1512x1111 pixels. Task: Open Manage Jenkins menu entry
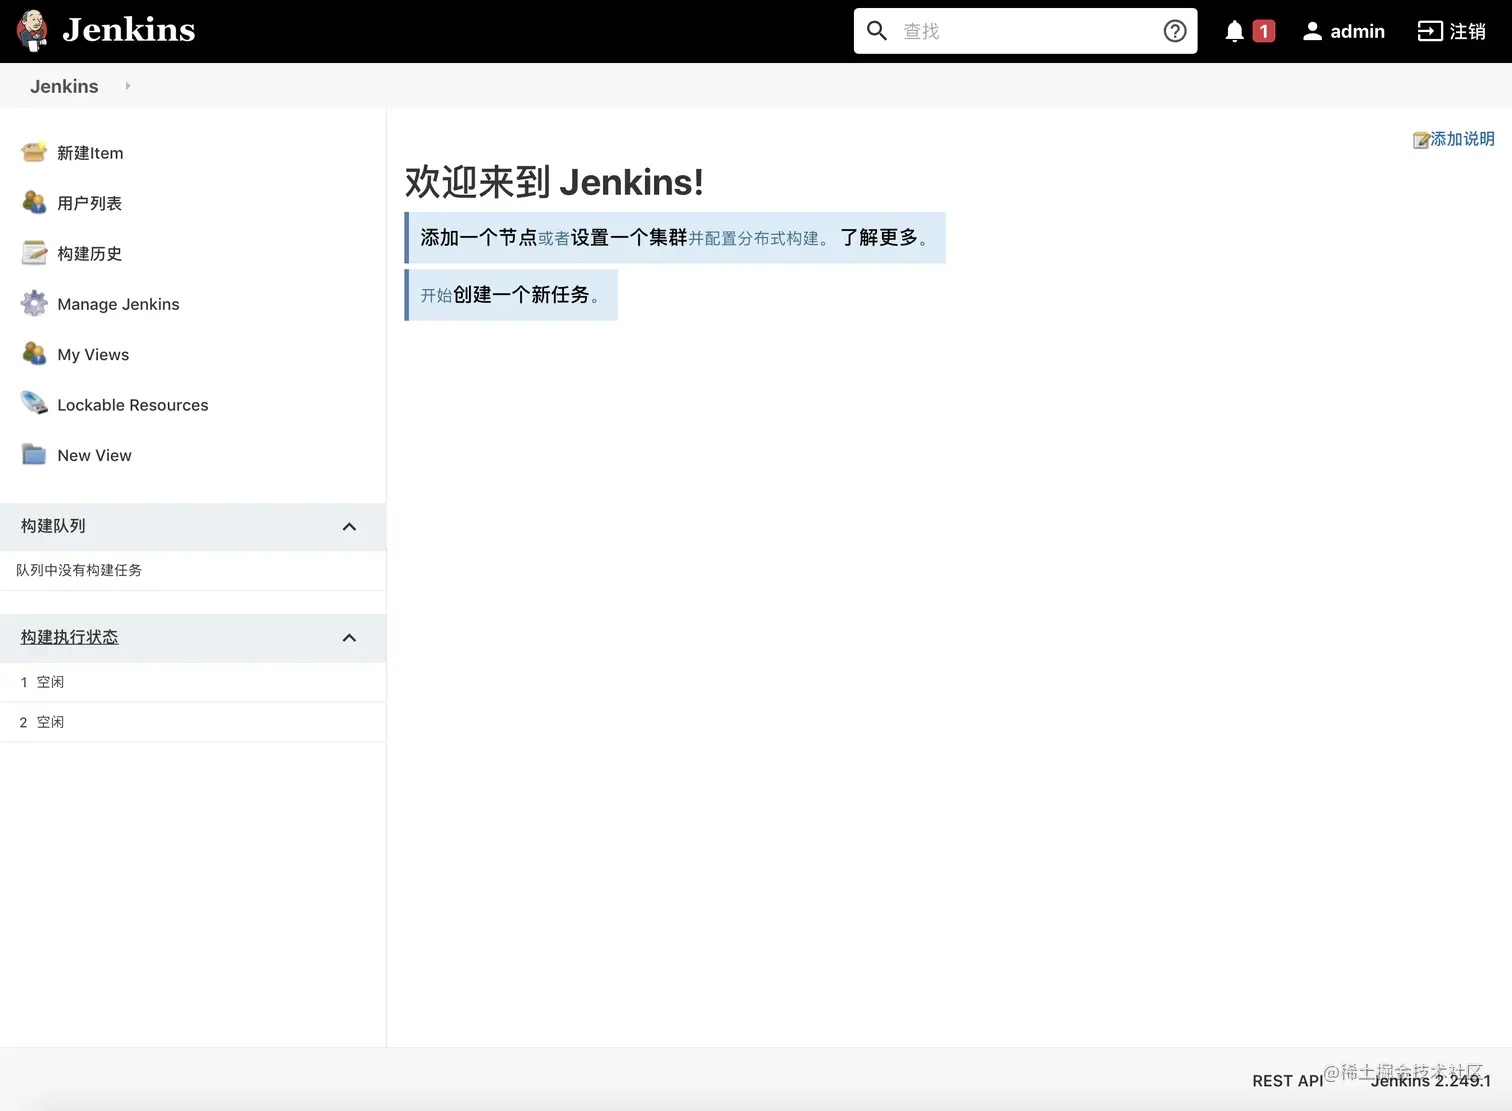[x=118, y=304]
